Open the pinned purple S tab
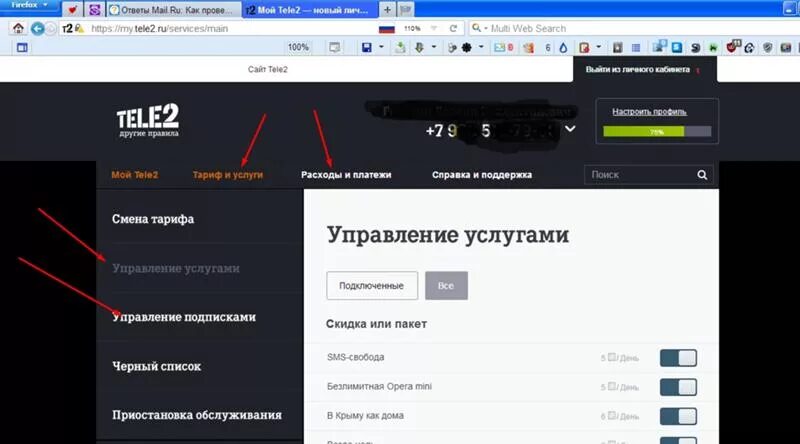 point(94,10)
